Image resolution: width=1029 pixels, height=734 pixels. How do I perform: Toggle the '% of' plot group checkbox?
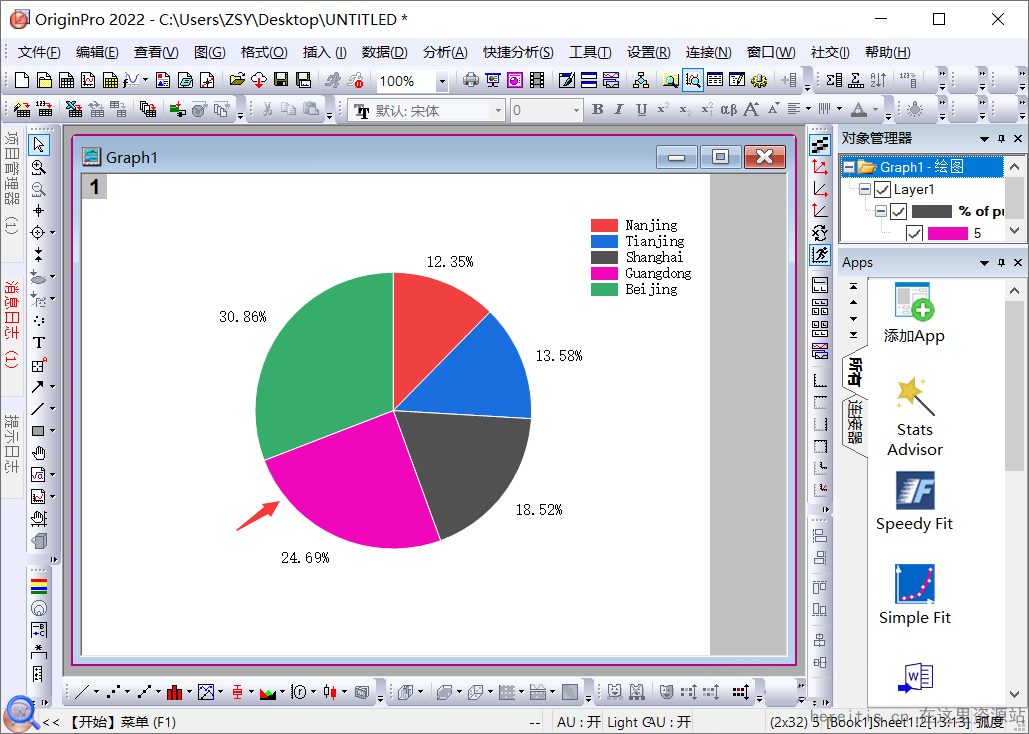pyautogui.click(x=898, y=211)
